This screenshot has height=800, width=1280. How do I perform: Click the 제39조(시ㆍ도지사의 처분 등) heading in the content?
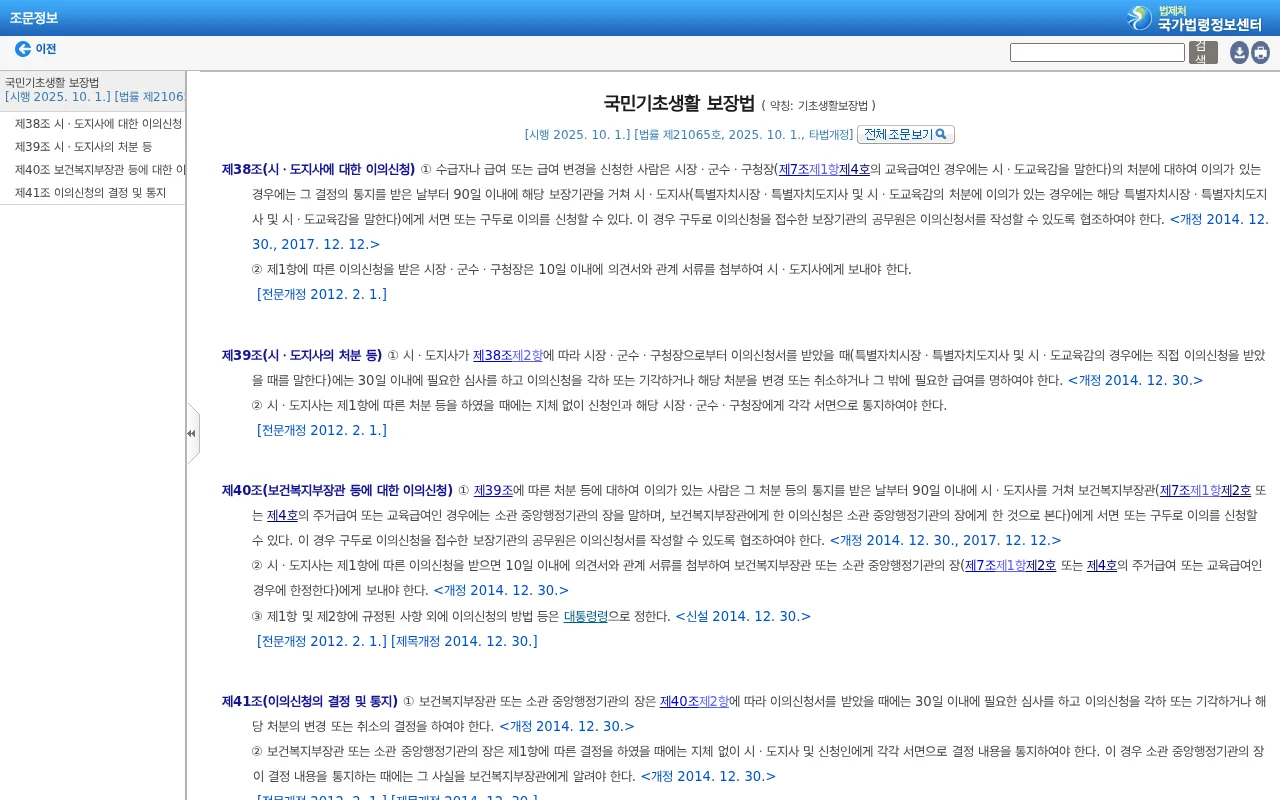pos(302,355)
